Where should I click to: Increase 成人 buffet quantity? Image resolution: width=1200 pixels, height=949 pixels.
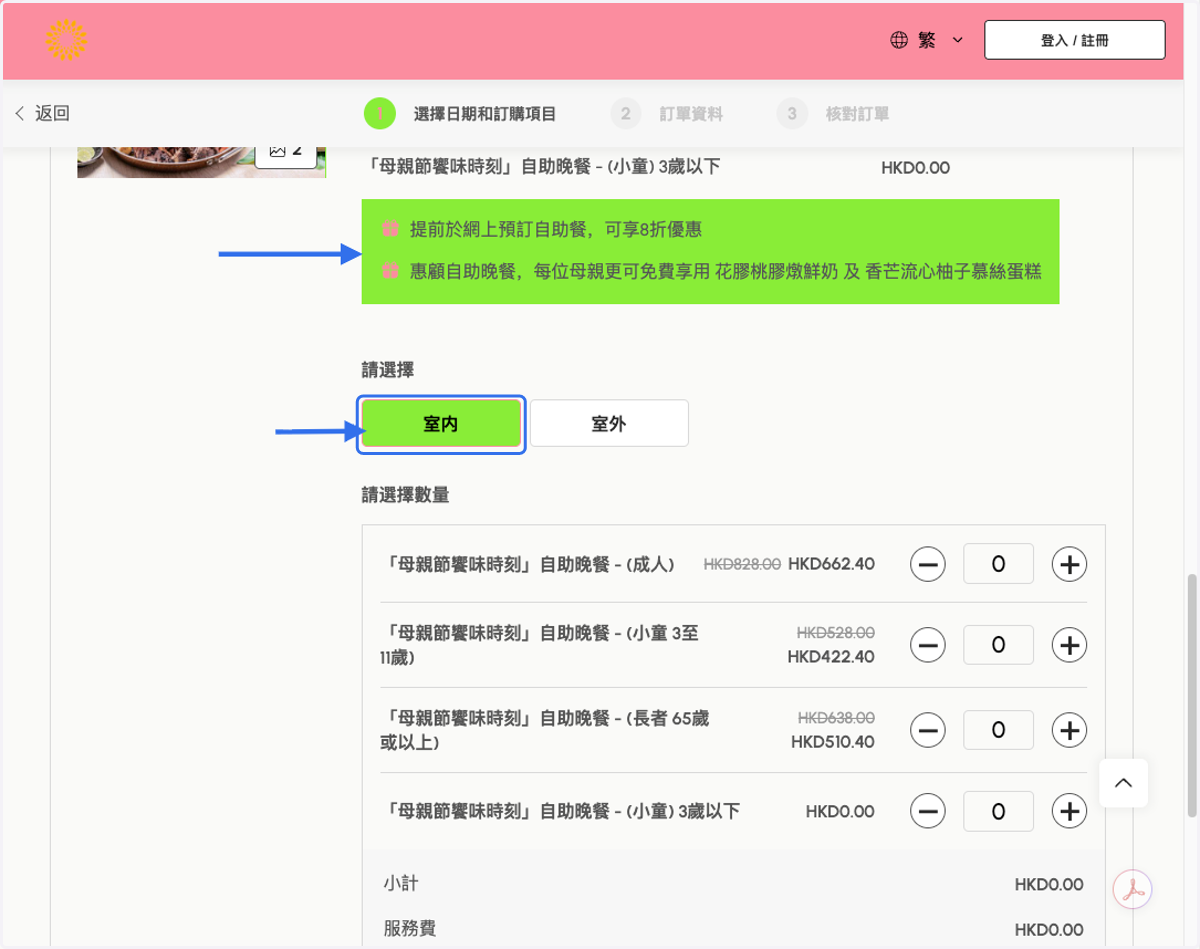coord(1070,565)
